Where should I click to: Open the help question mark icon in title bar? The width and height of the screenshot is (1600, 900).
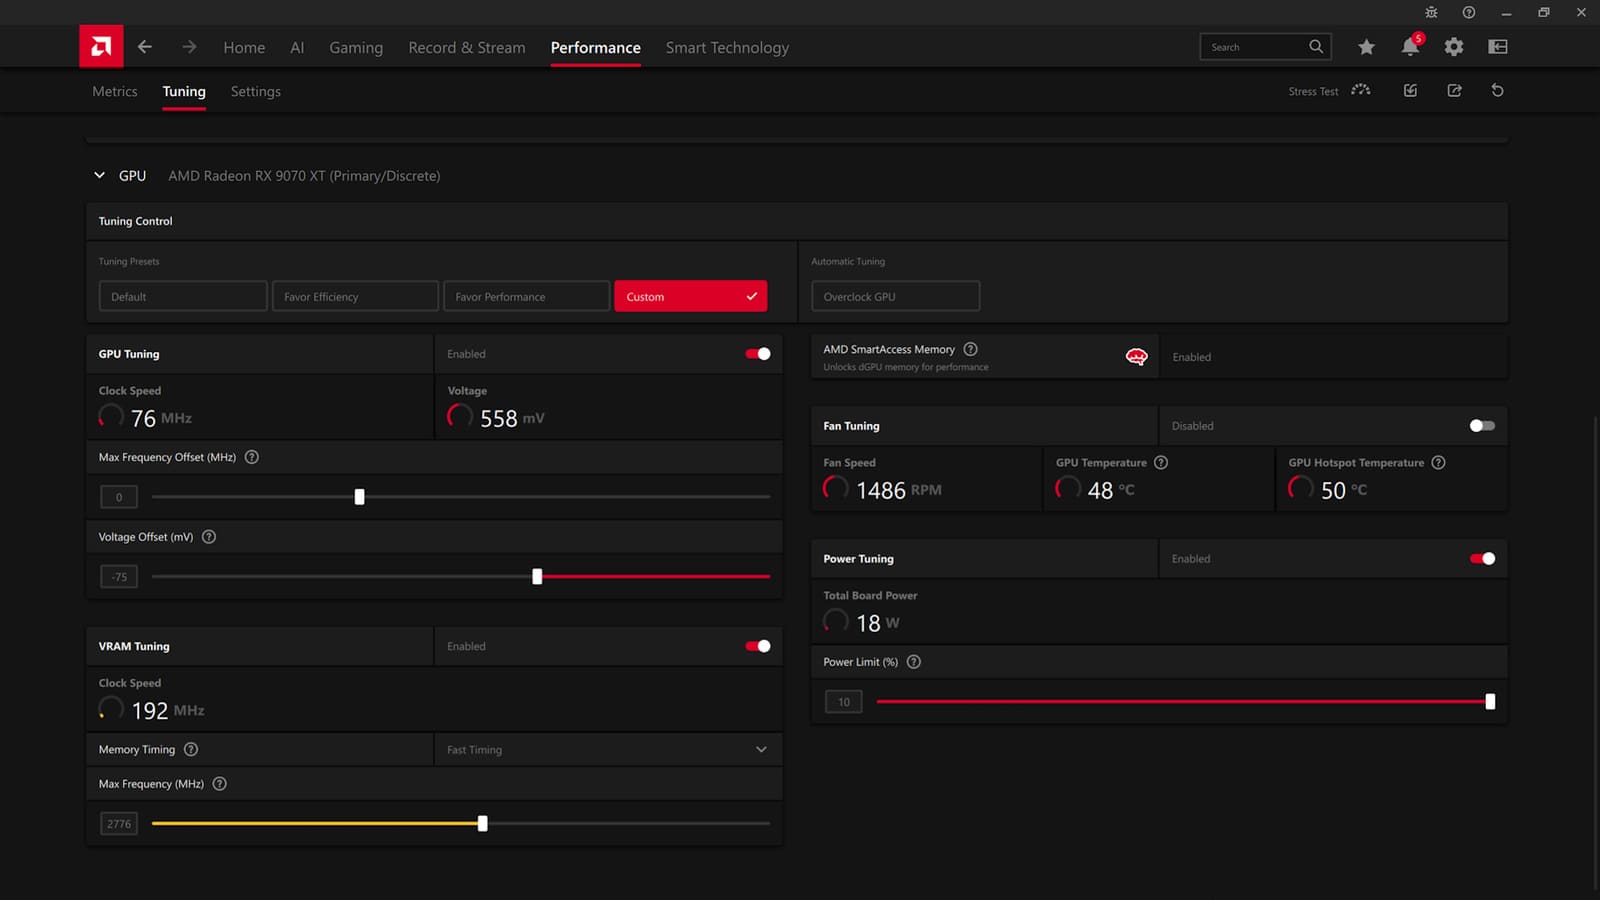pyautogui.click(x=1468, y=12)
